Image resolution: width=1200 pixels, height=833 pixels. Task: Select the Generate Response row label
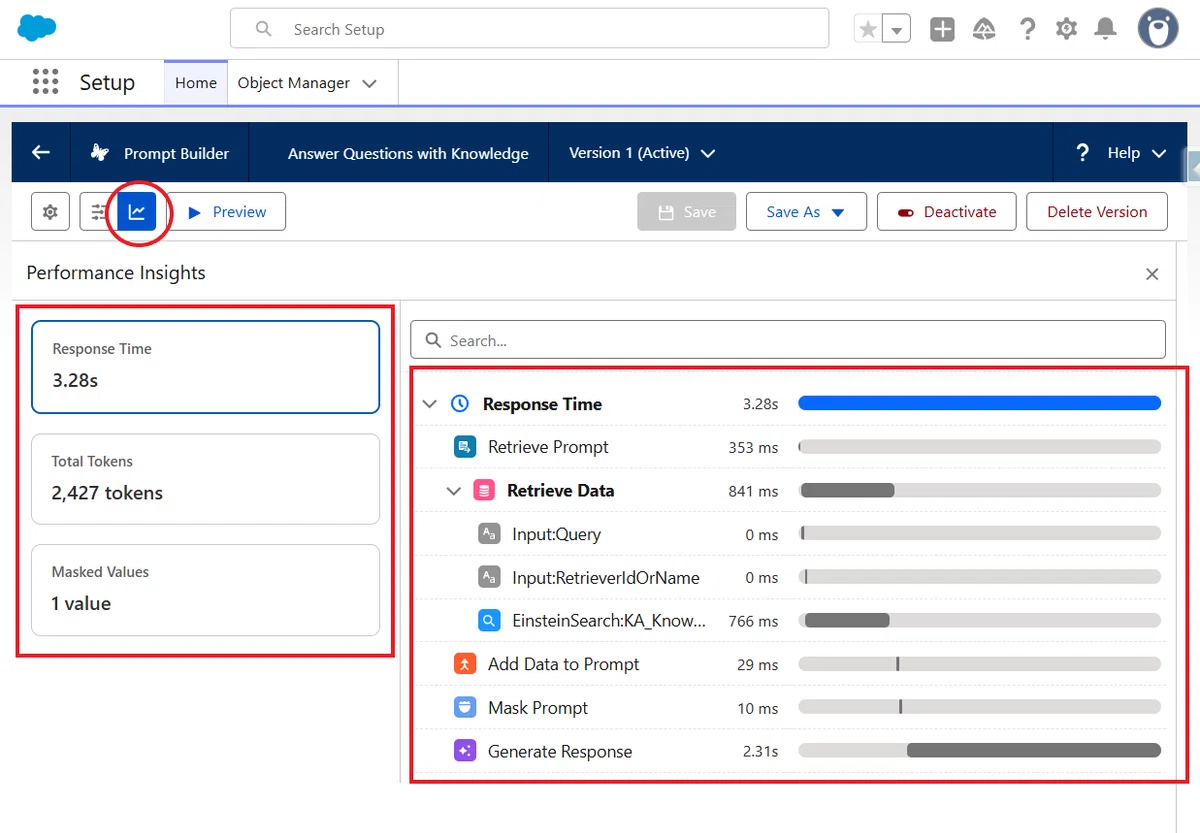pos(560,751)
